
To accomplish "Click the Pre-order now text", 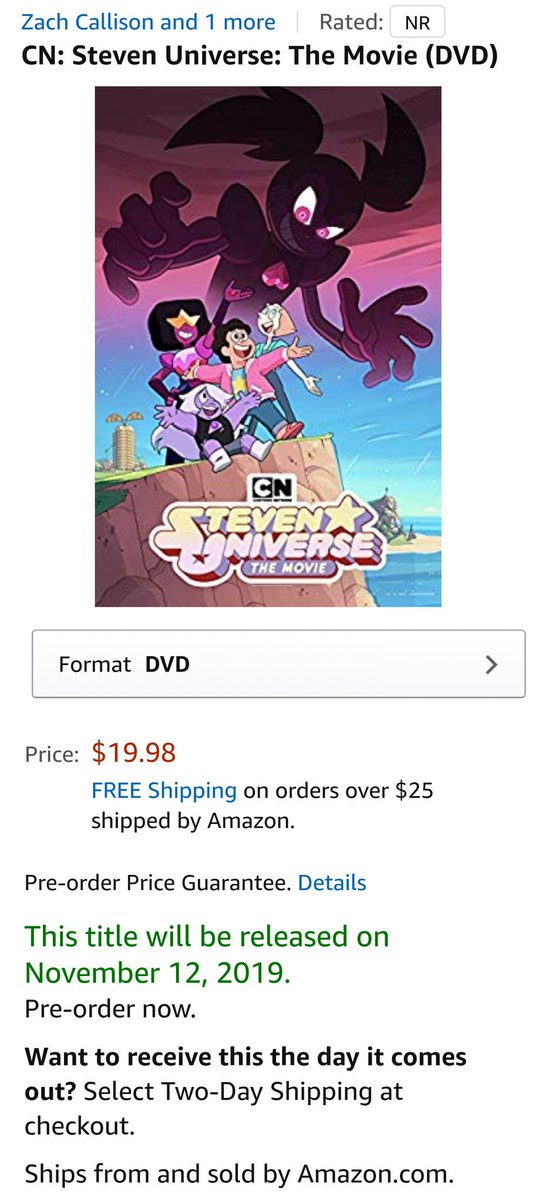I will pyautogui.click(x=110, y=1009).
